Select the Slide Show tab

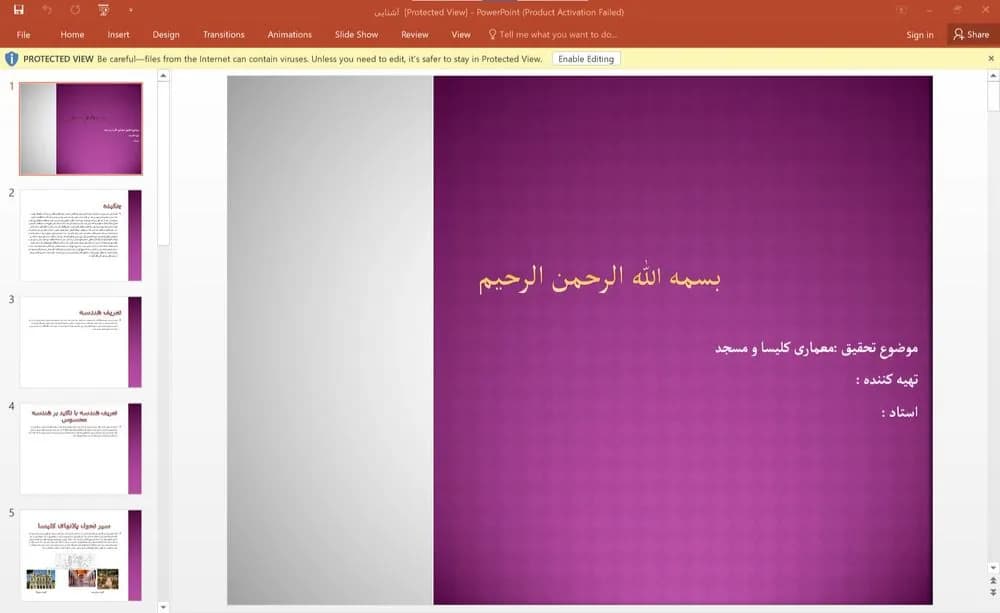point(357,34)
